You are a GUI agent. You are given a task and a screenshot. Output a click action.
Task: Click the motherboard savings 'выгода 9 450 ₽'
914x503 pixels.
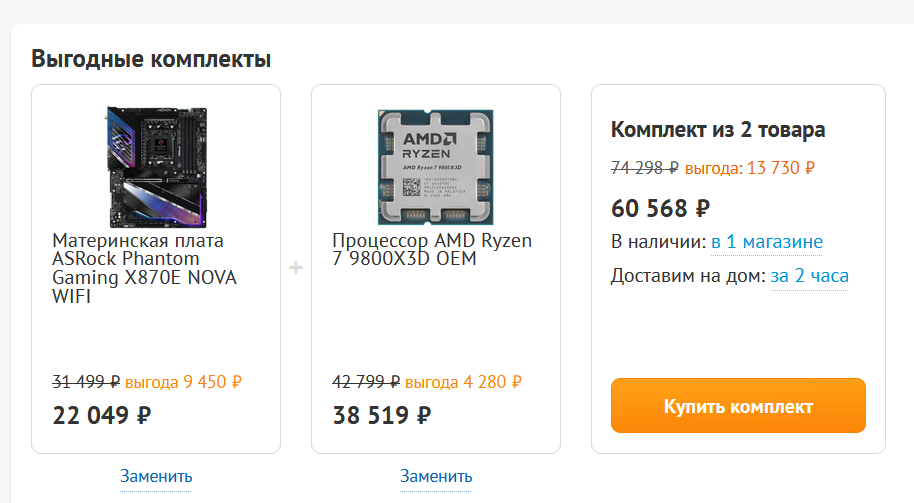(184, 381)
